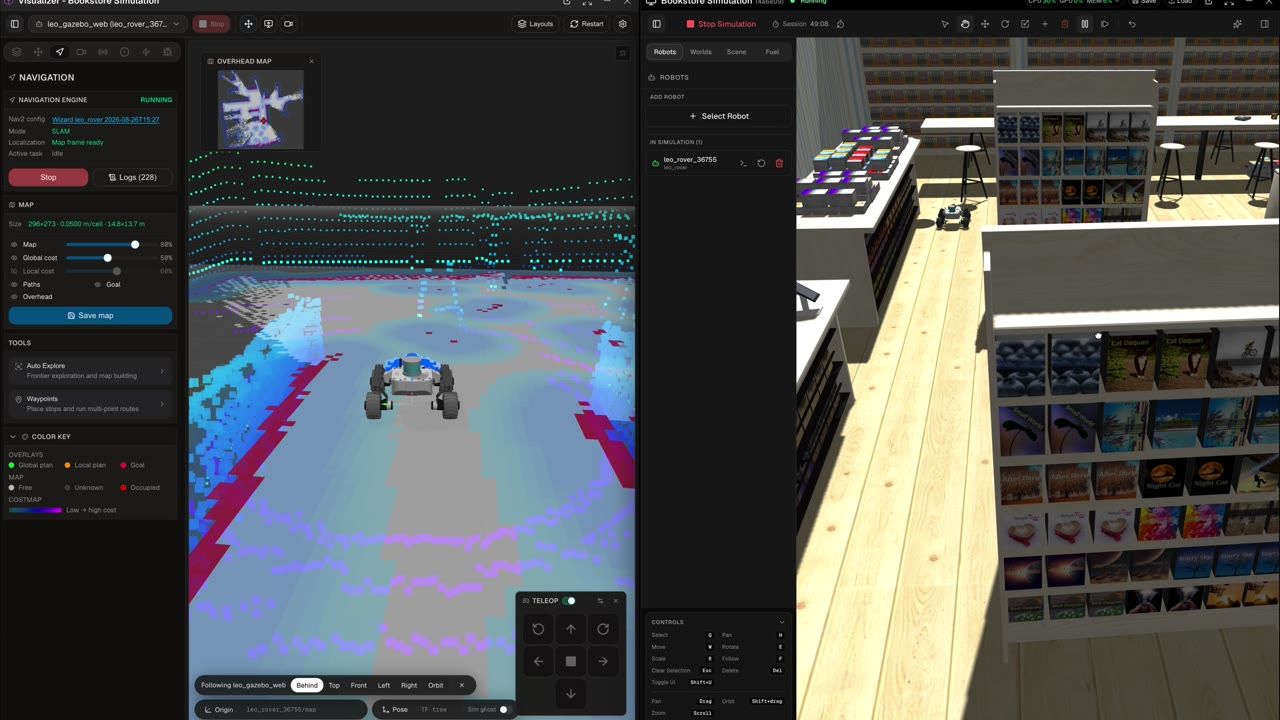The image size is (1280, 720).
Task: Drive rover forward with Teleop up arrow
Action: 571,629
